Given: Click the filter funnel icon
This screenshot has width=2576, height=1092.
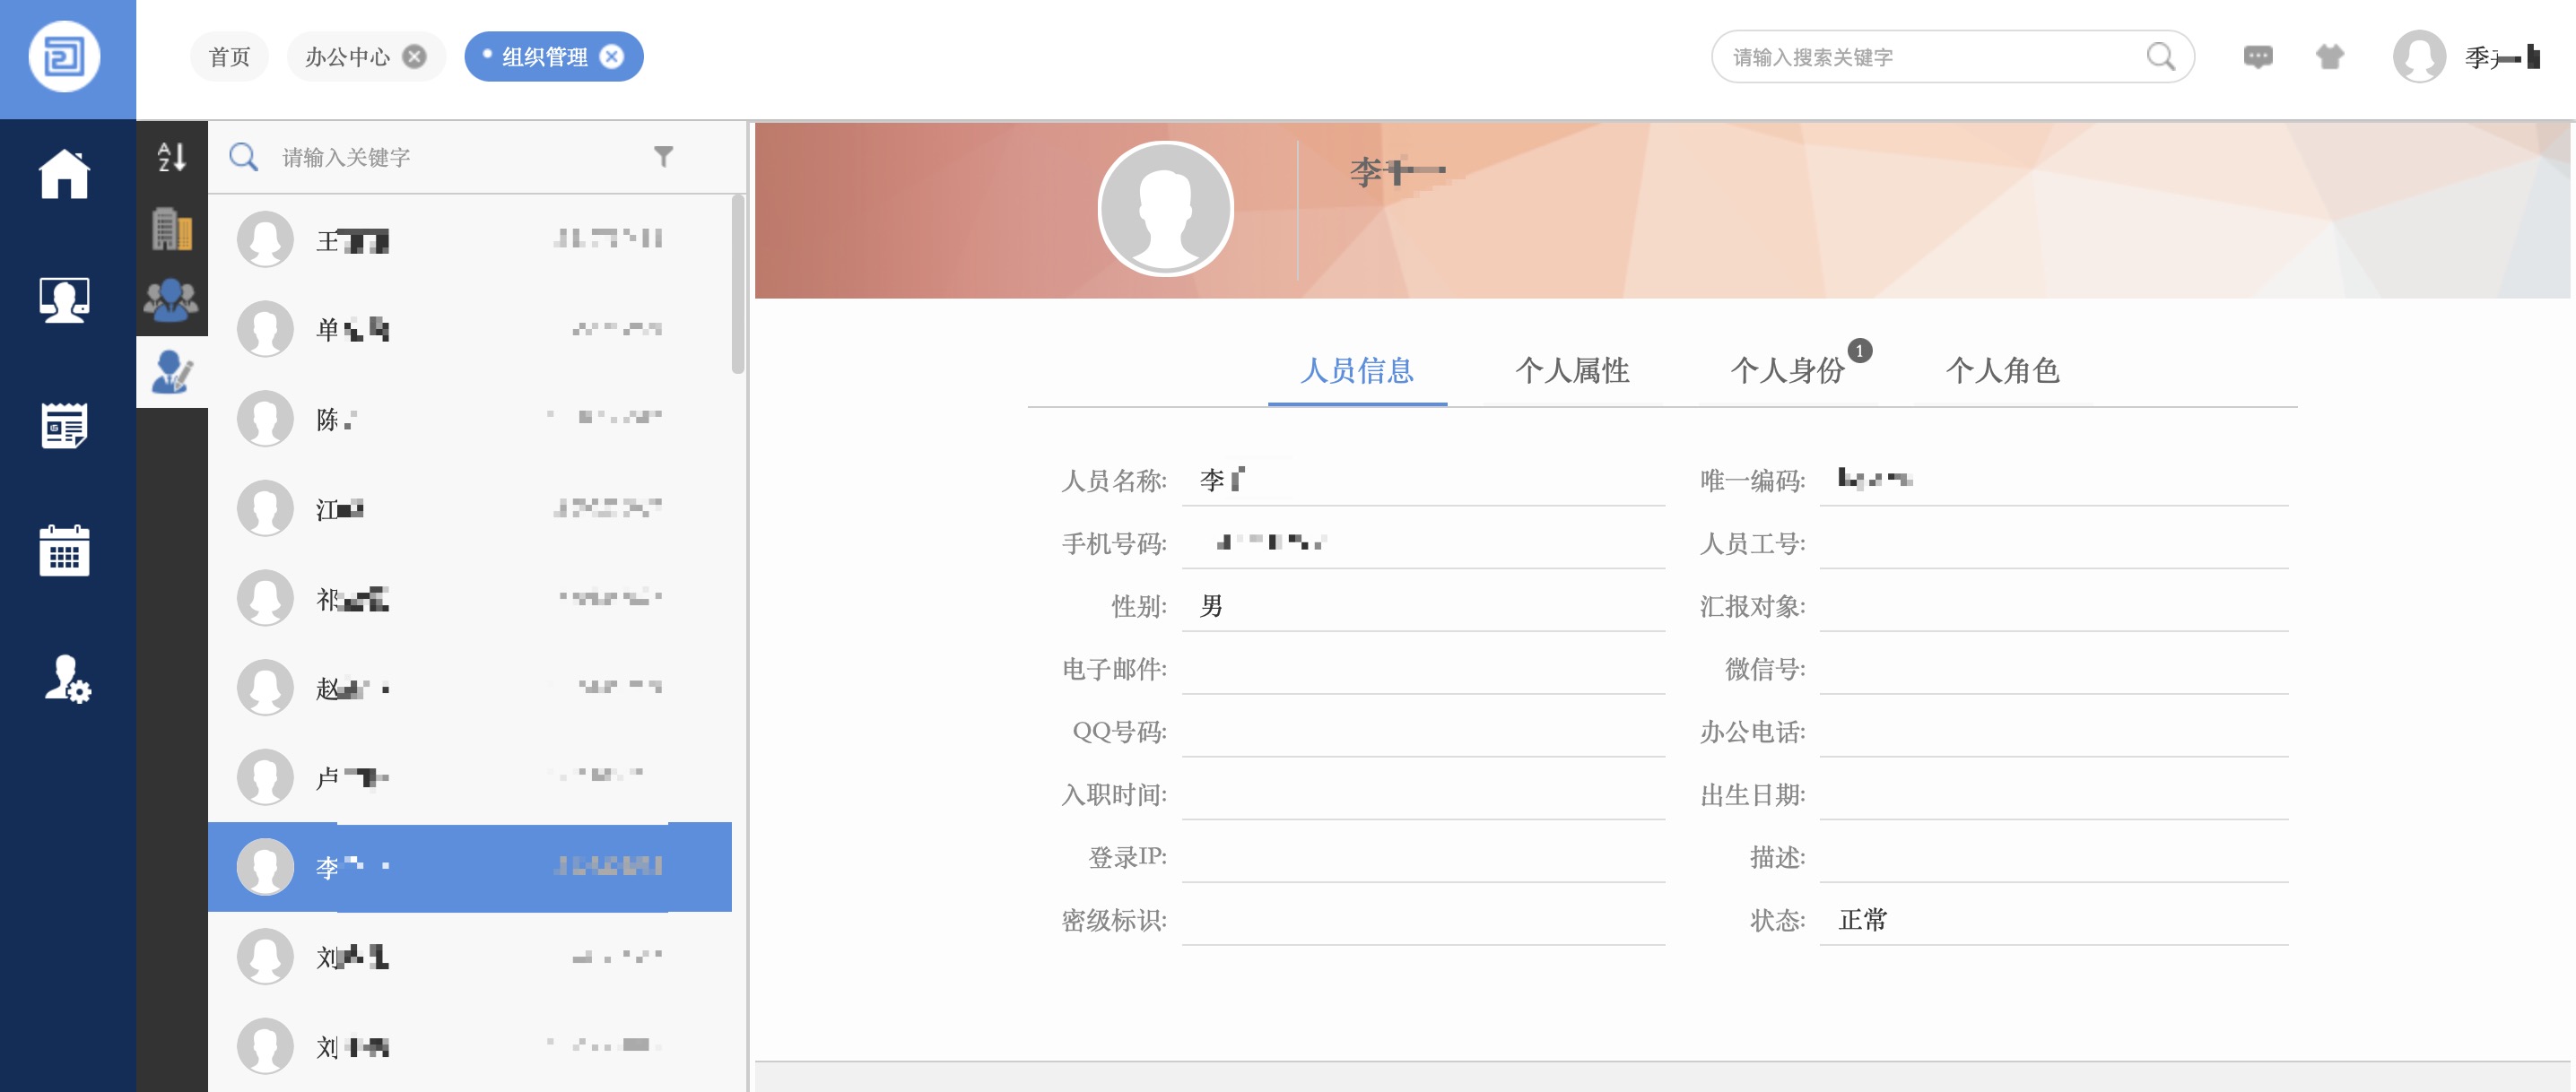Looking at the screenshot, I should 663,156.
